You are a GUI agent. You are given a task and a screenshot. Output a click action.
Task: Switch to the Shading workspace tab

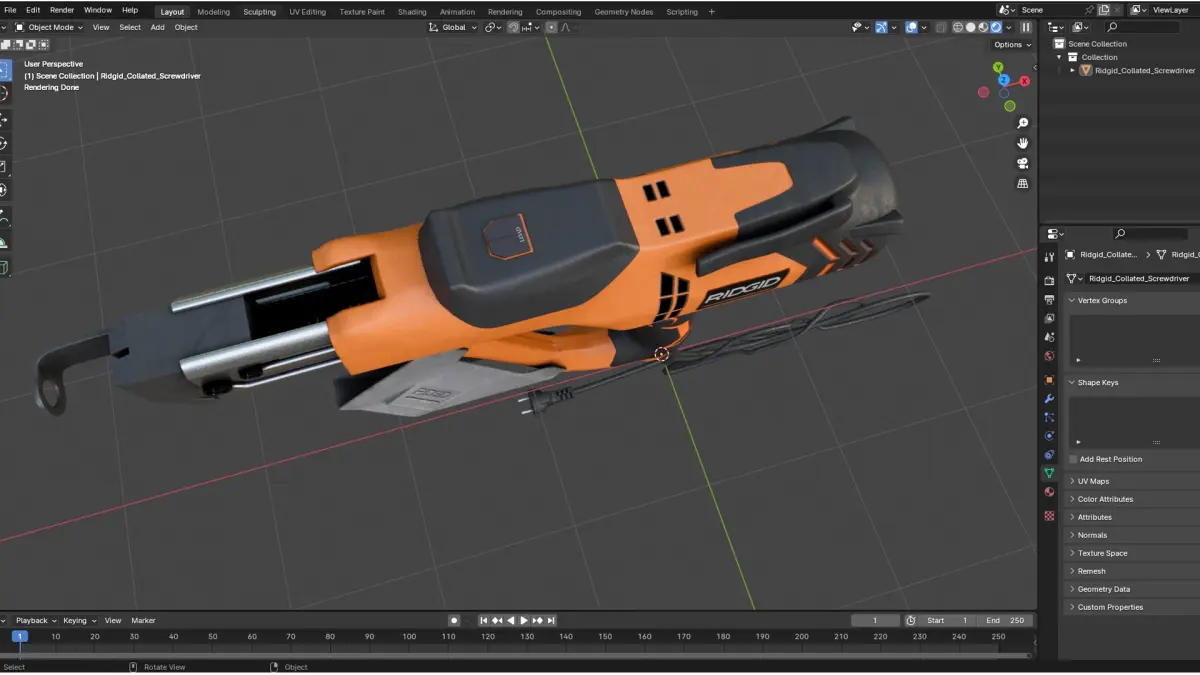[x=412, y=12]
